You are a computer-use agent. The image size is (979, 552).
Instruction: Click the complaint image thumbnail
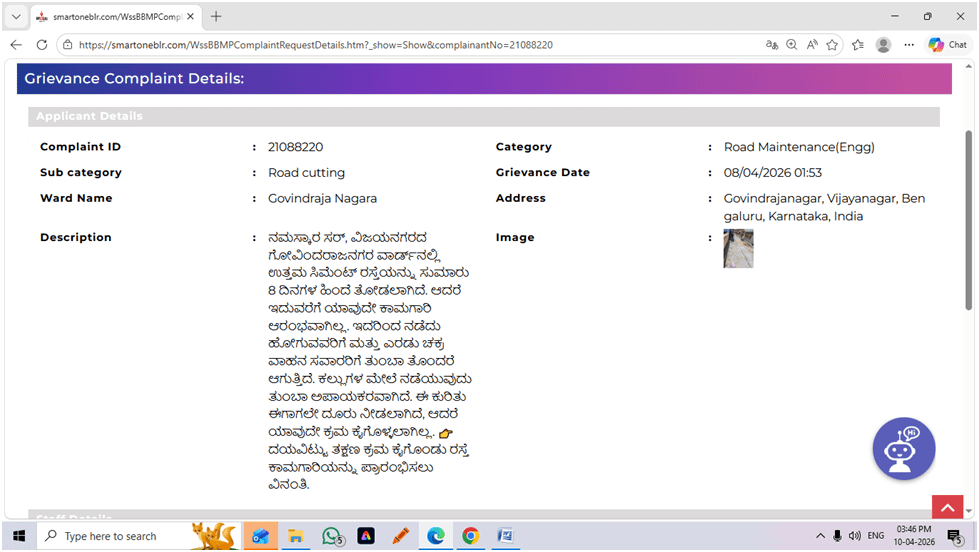pyautogui.click(x=738, y=248)
